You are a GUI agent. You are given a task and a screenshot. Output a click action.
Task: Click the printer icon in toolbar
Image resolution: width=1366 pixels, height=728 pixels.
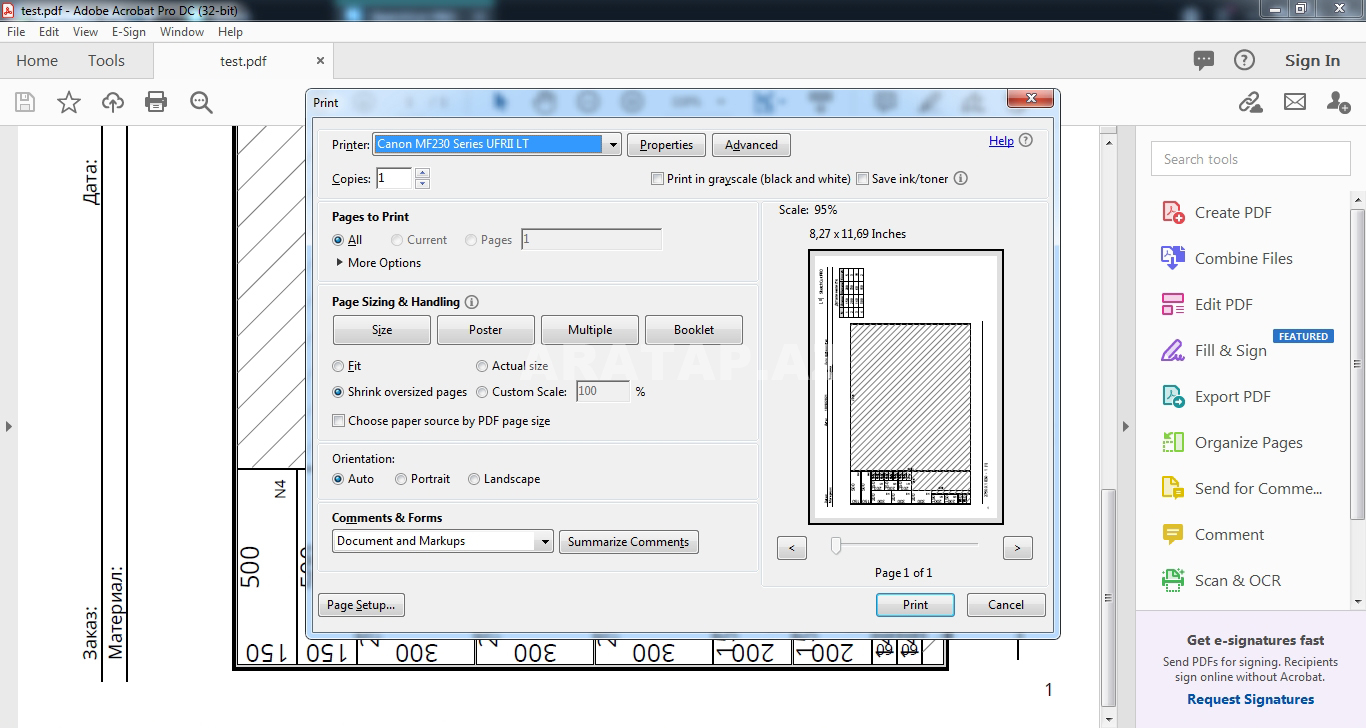(156, 102)
